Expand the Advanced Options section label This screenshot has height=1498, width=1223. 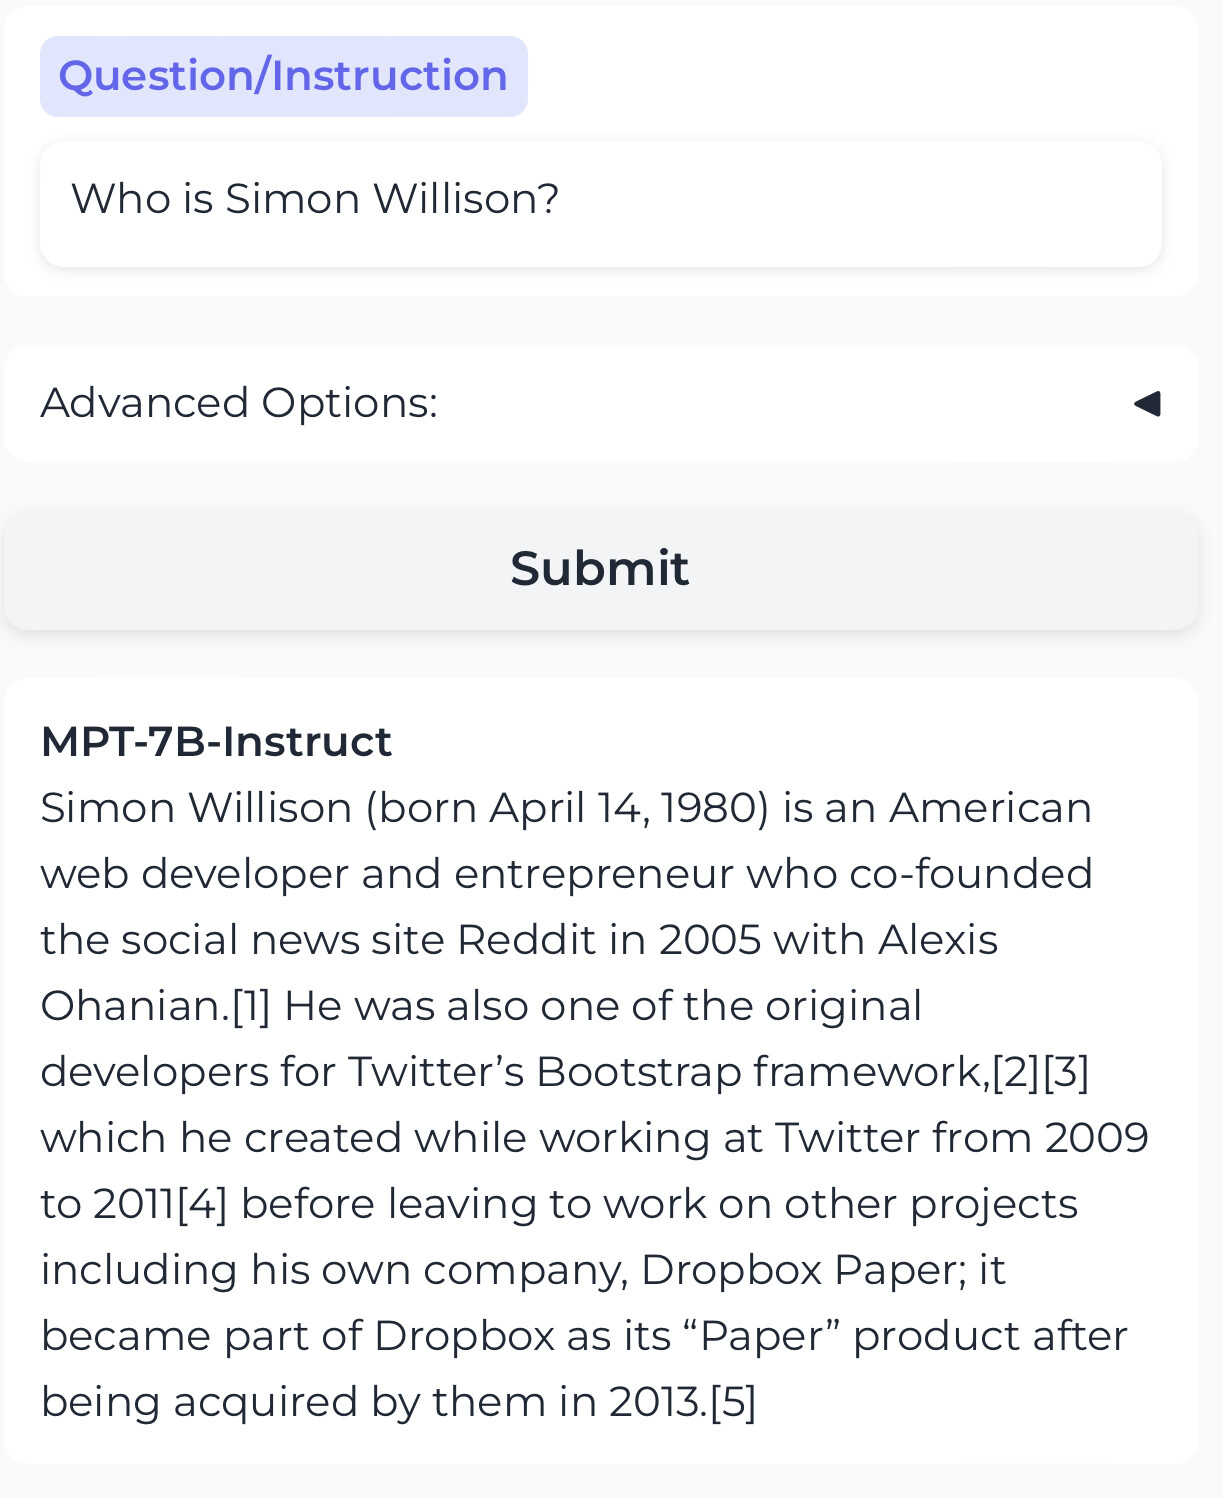[239, 403]
